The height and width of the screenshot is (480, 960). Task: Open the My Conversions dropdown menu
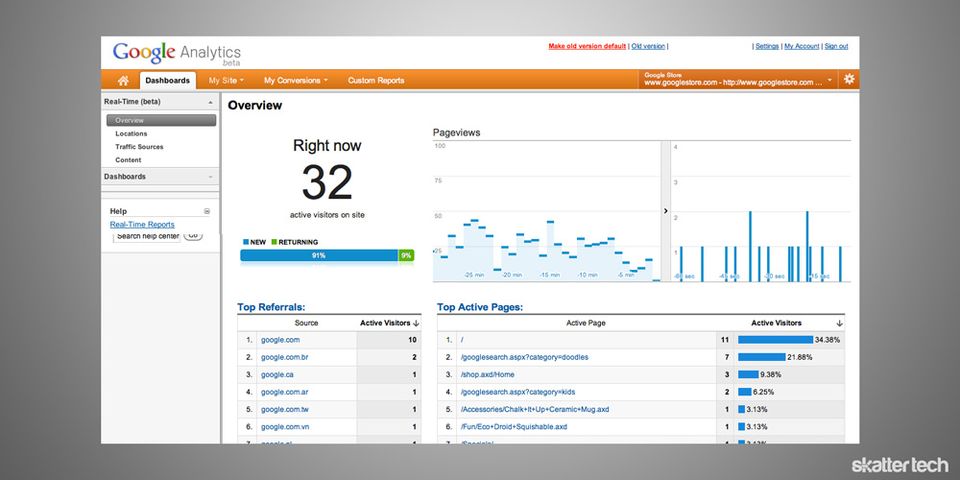[x=296, y=80]
